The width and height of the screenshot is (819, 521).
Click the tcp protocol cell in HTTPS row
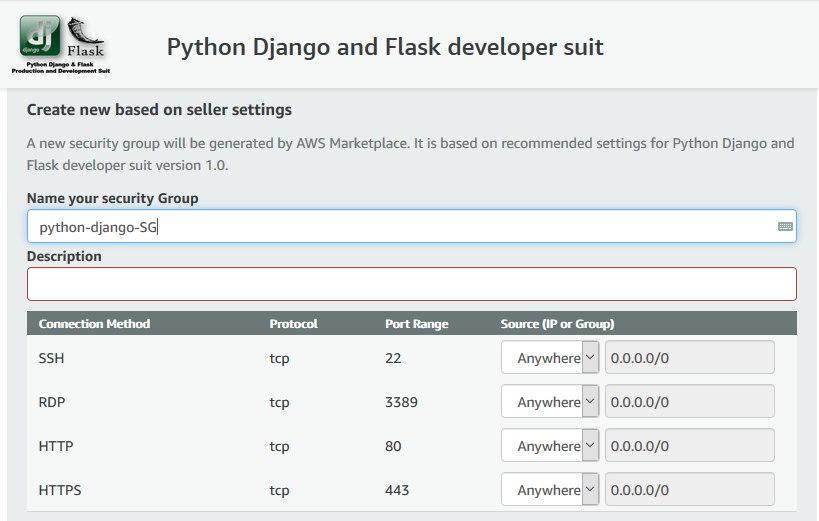279,491
